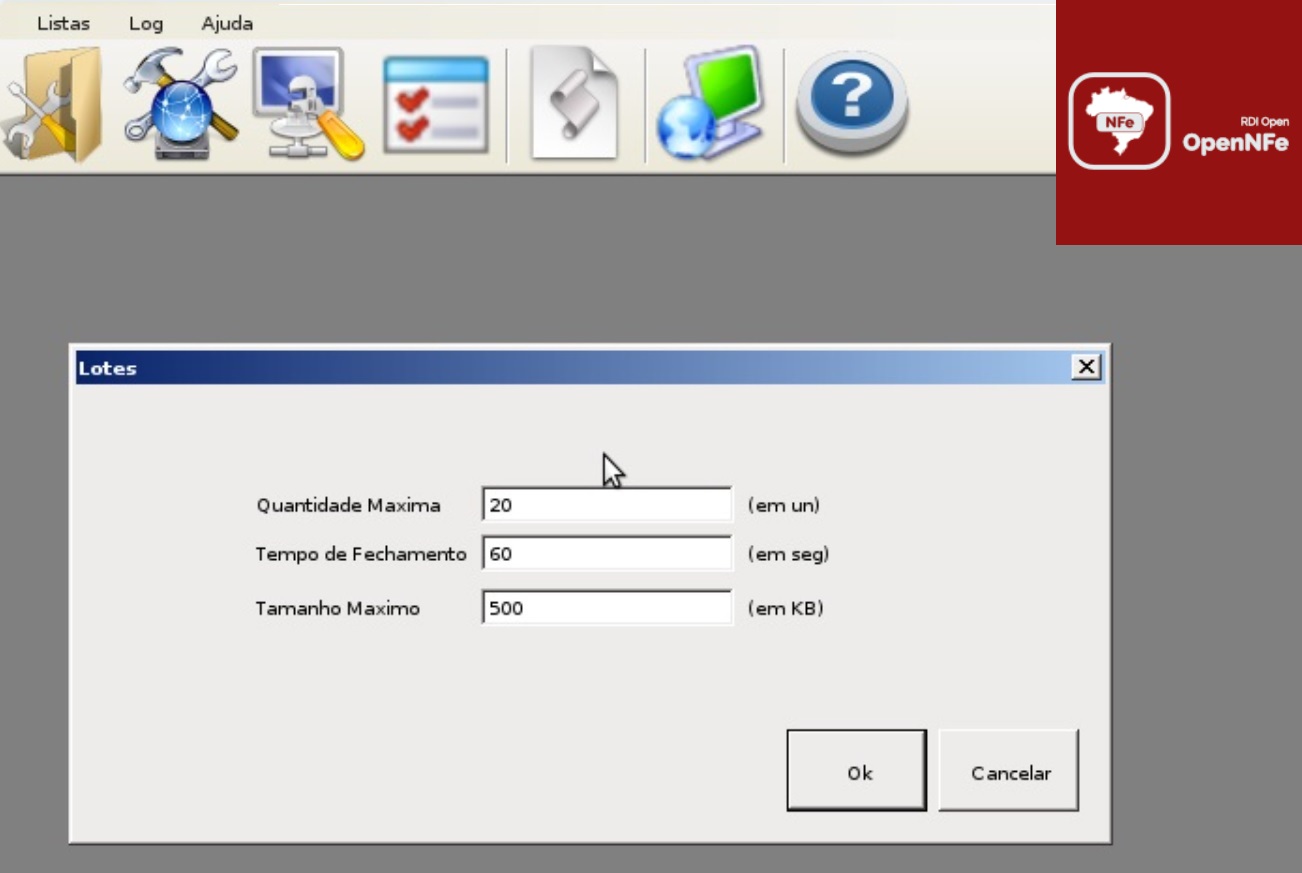
Task: Confirm the Lotes dialog with Ok
Action: pyautogui.click(x=857, y=770)
